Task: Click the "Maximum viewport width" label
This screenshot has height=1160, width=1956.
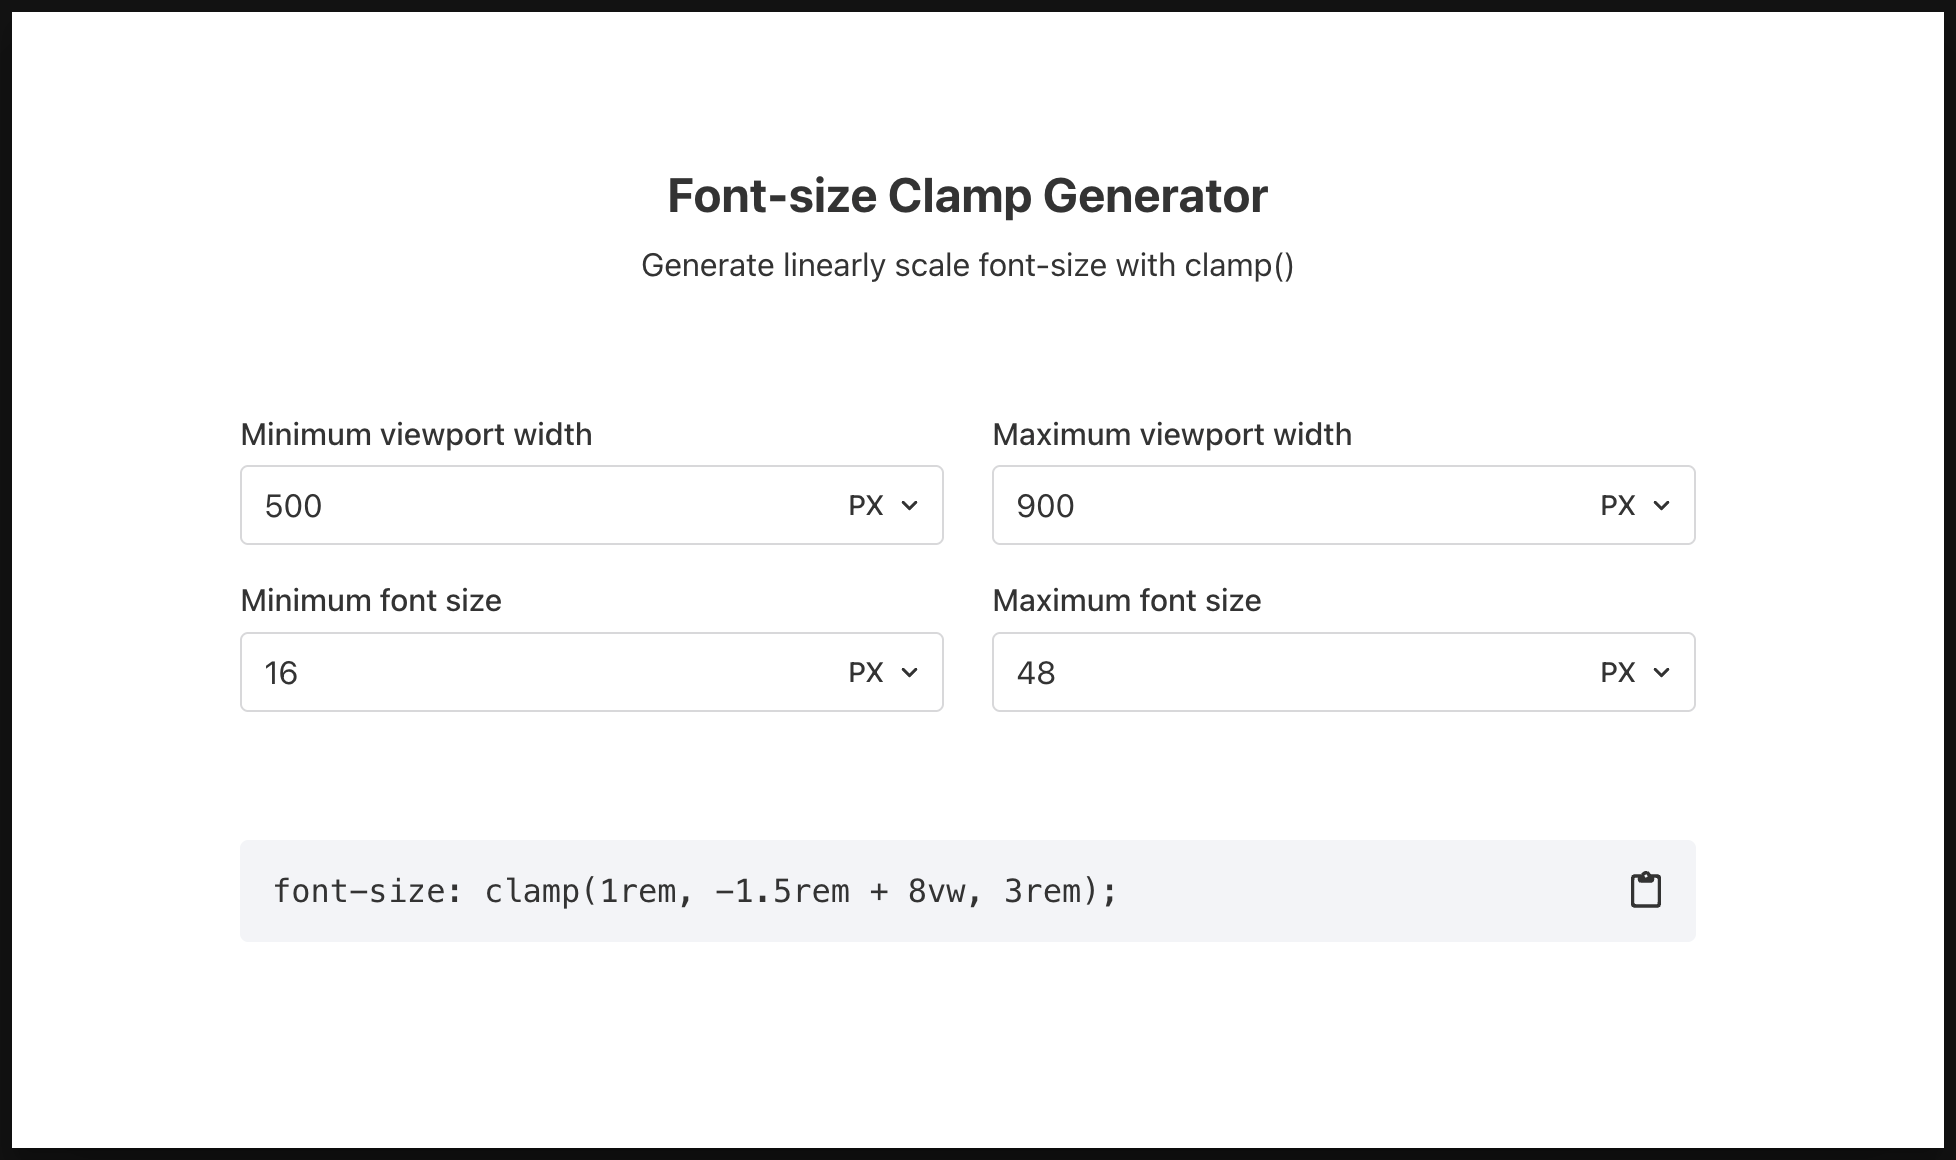Action: click(x=1171, y=435)
